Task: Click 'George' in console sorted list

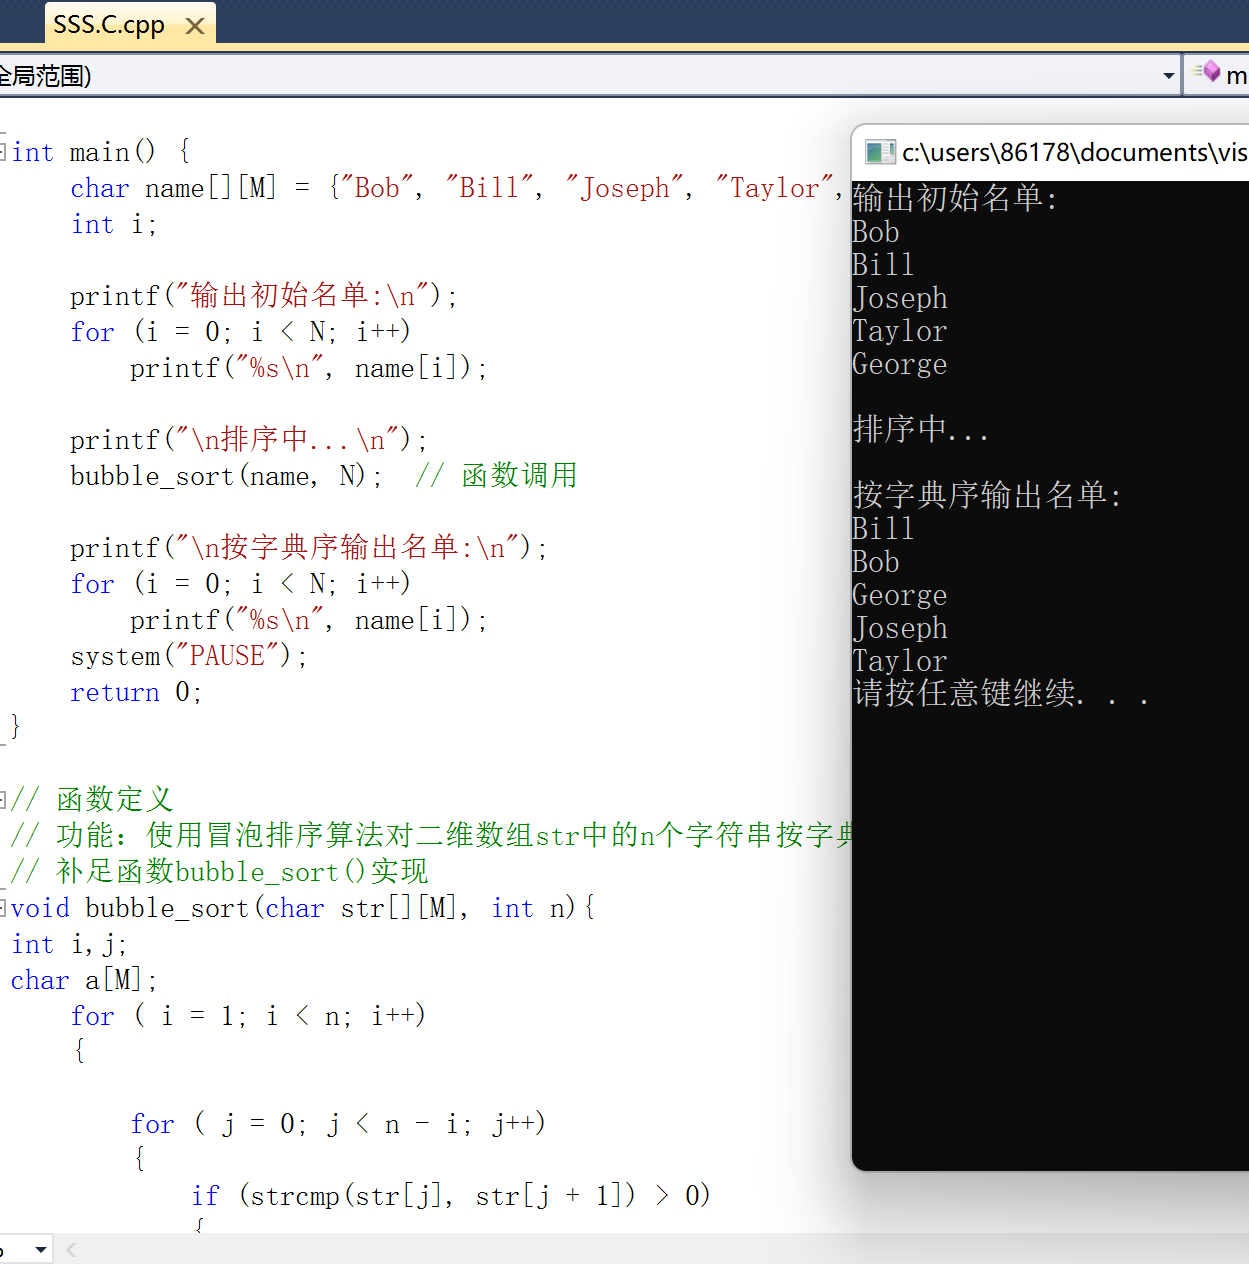Action: (900, 595)
